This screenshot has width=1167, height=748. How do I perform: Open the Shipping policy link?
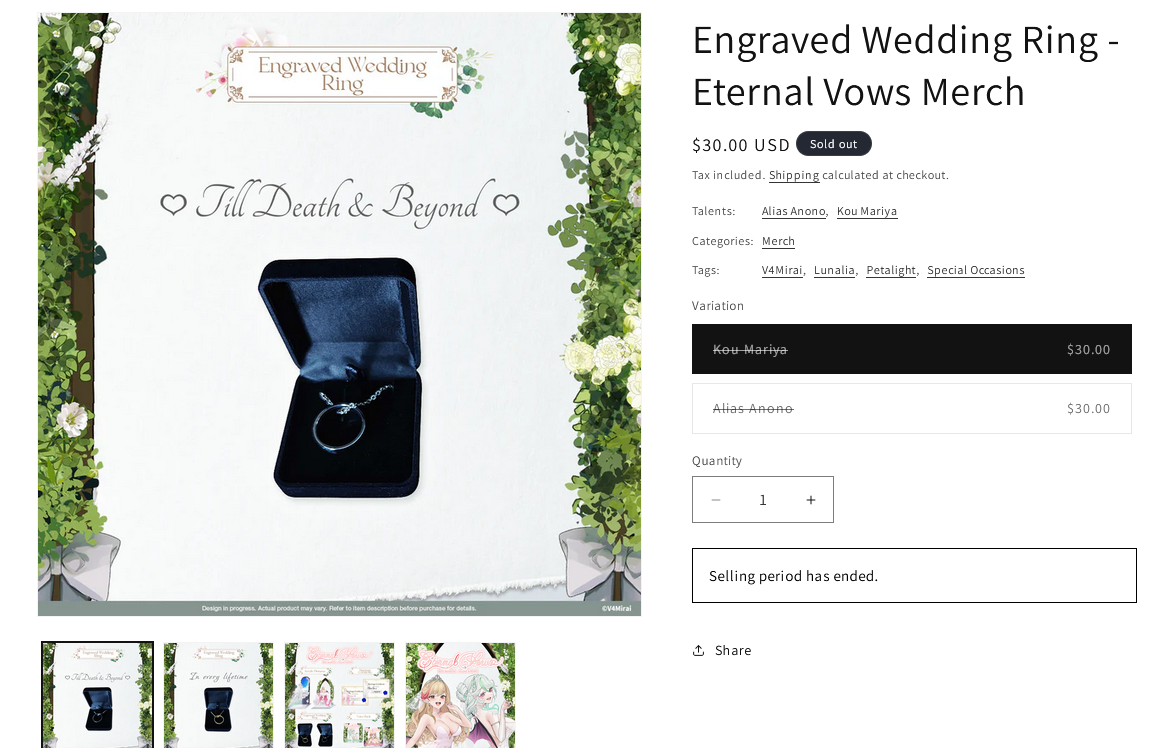point(793,176)
